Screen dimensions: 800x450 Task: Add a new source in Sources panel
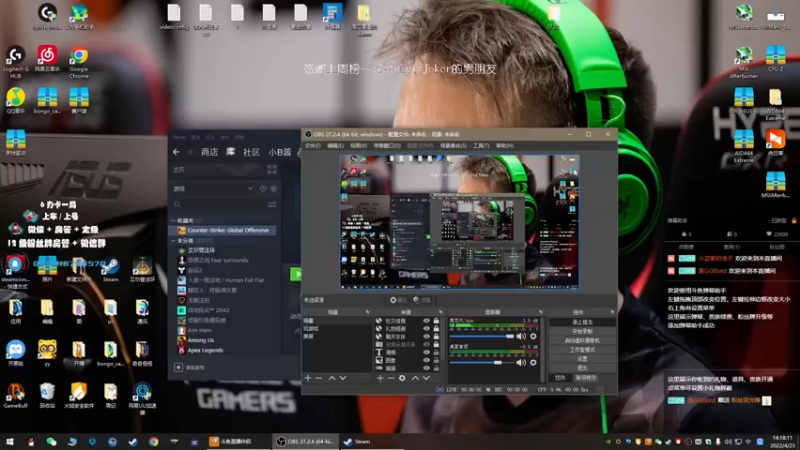tap(380, 378)
